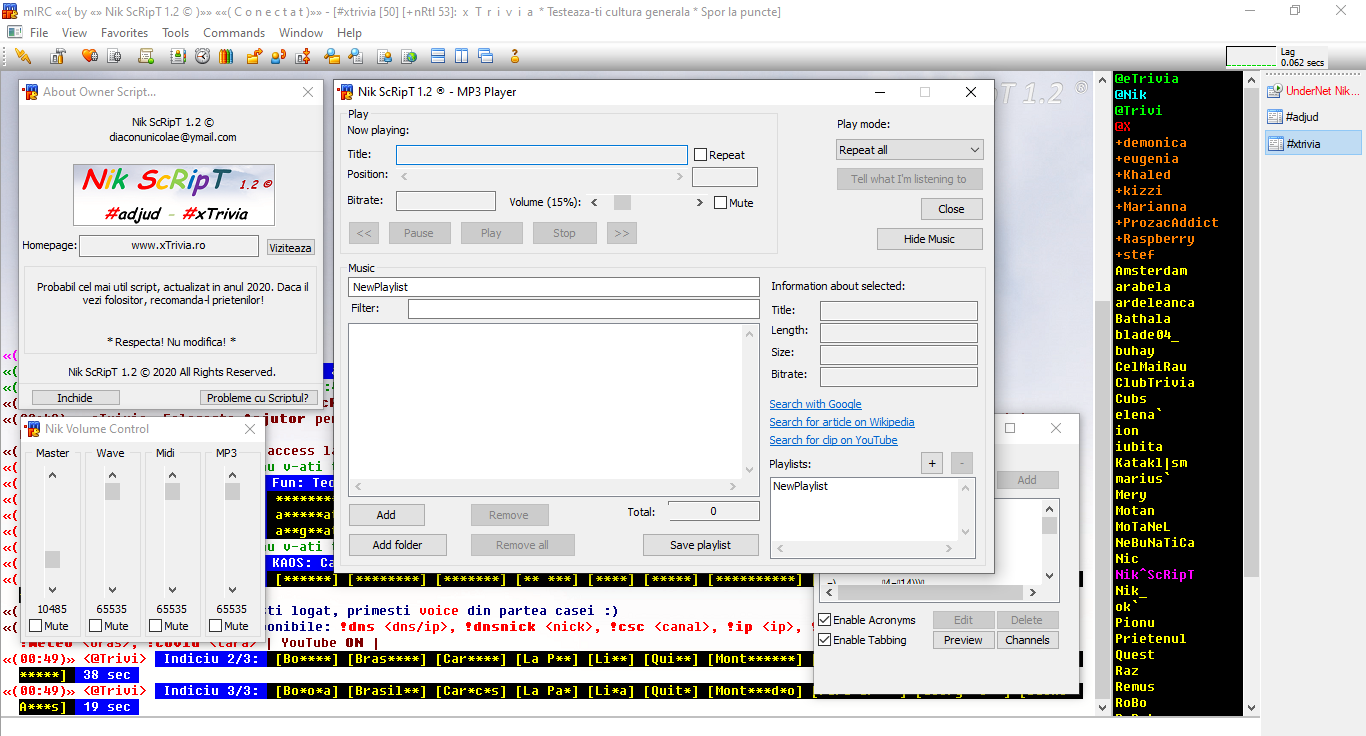
Task: Click the Connect lightning bolt toolbar icon
Action: pyautogui.click(x=22, y=56)
